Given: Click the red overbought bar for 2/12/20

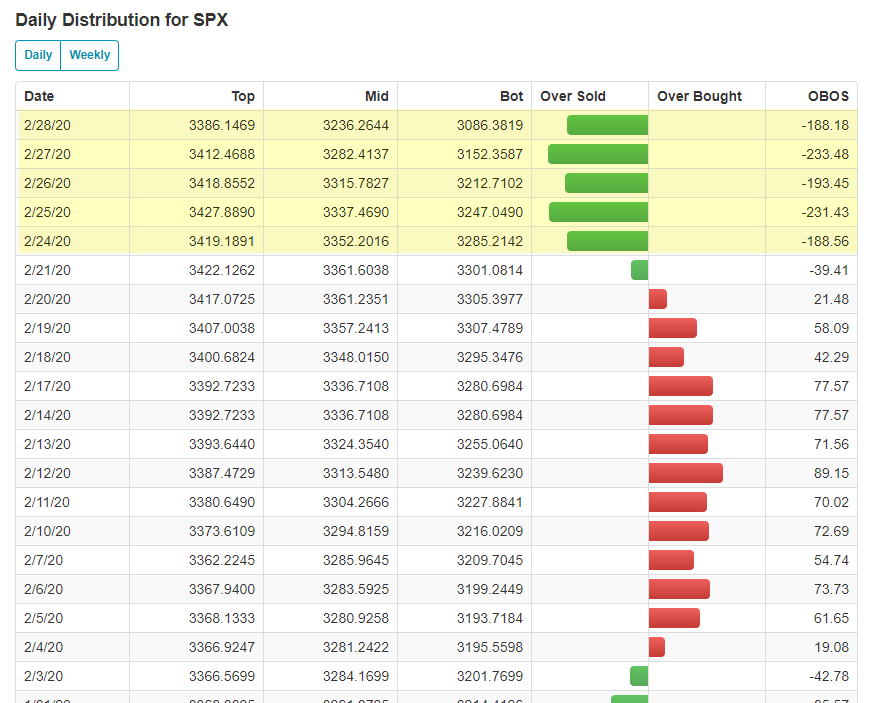Looking at the screenshot, I should point(685,473).
